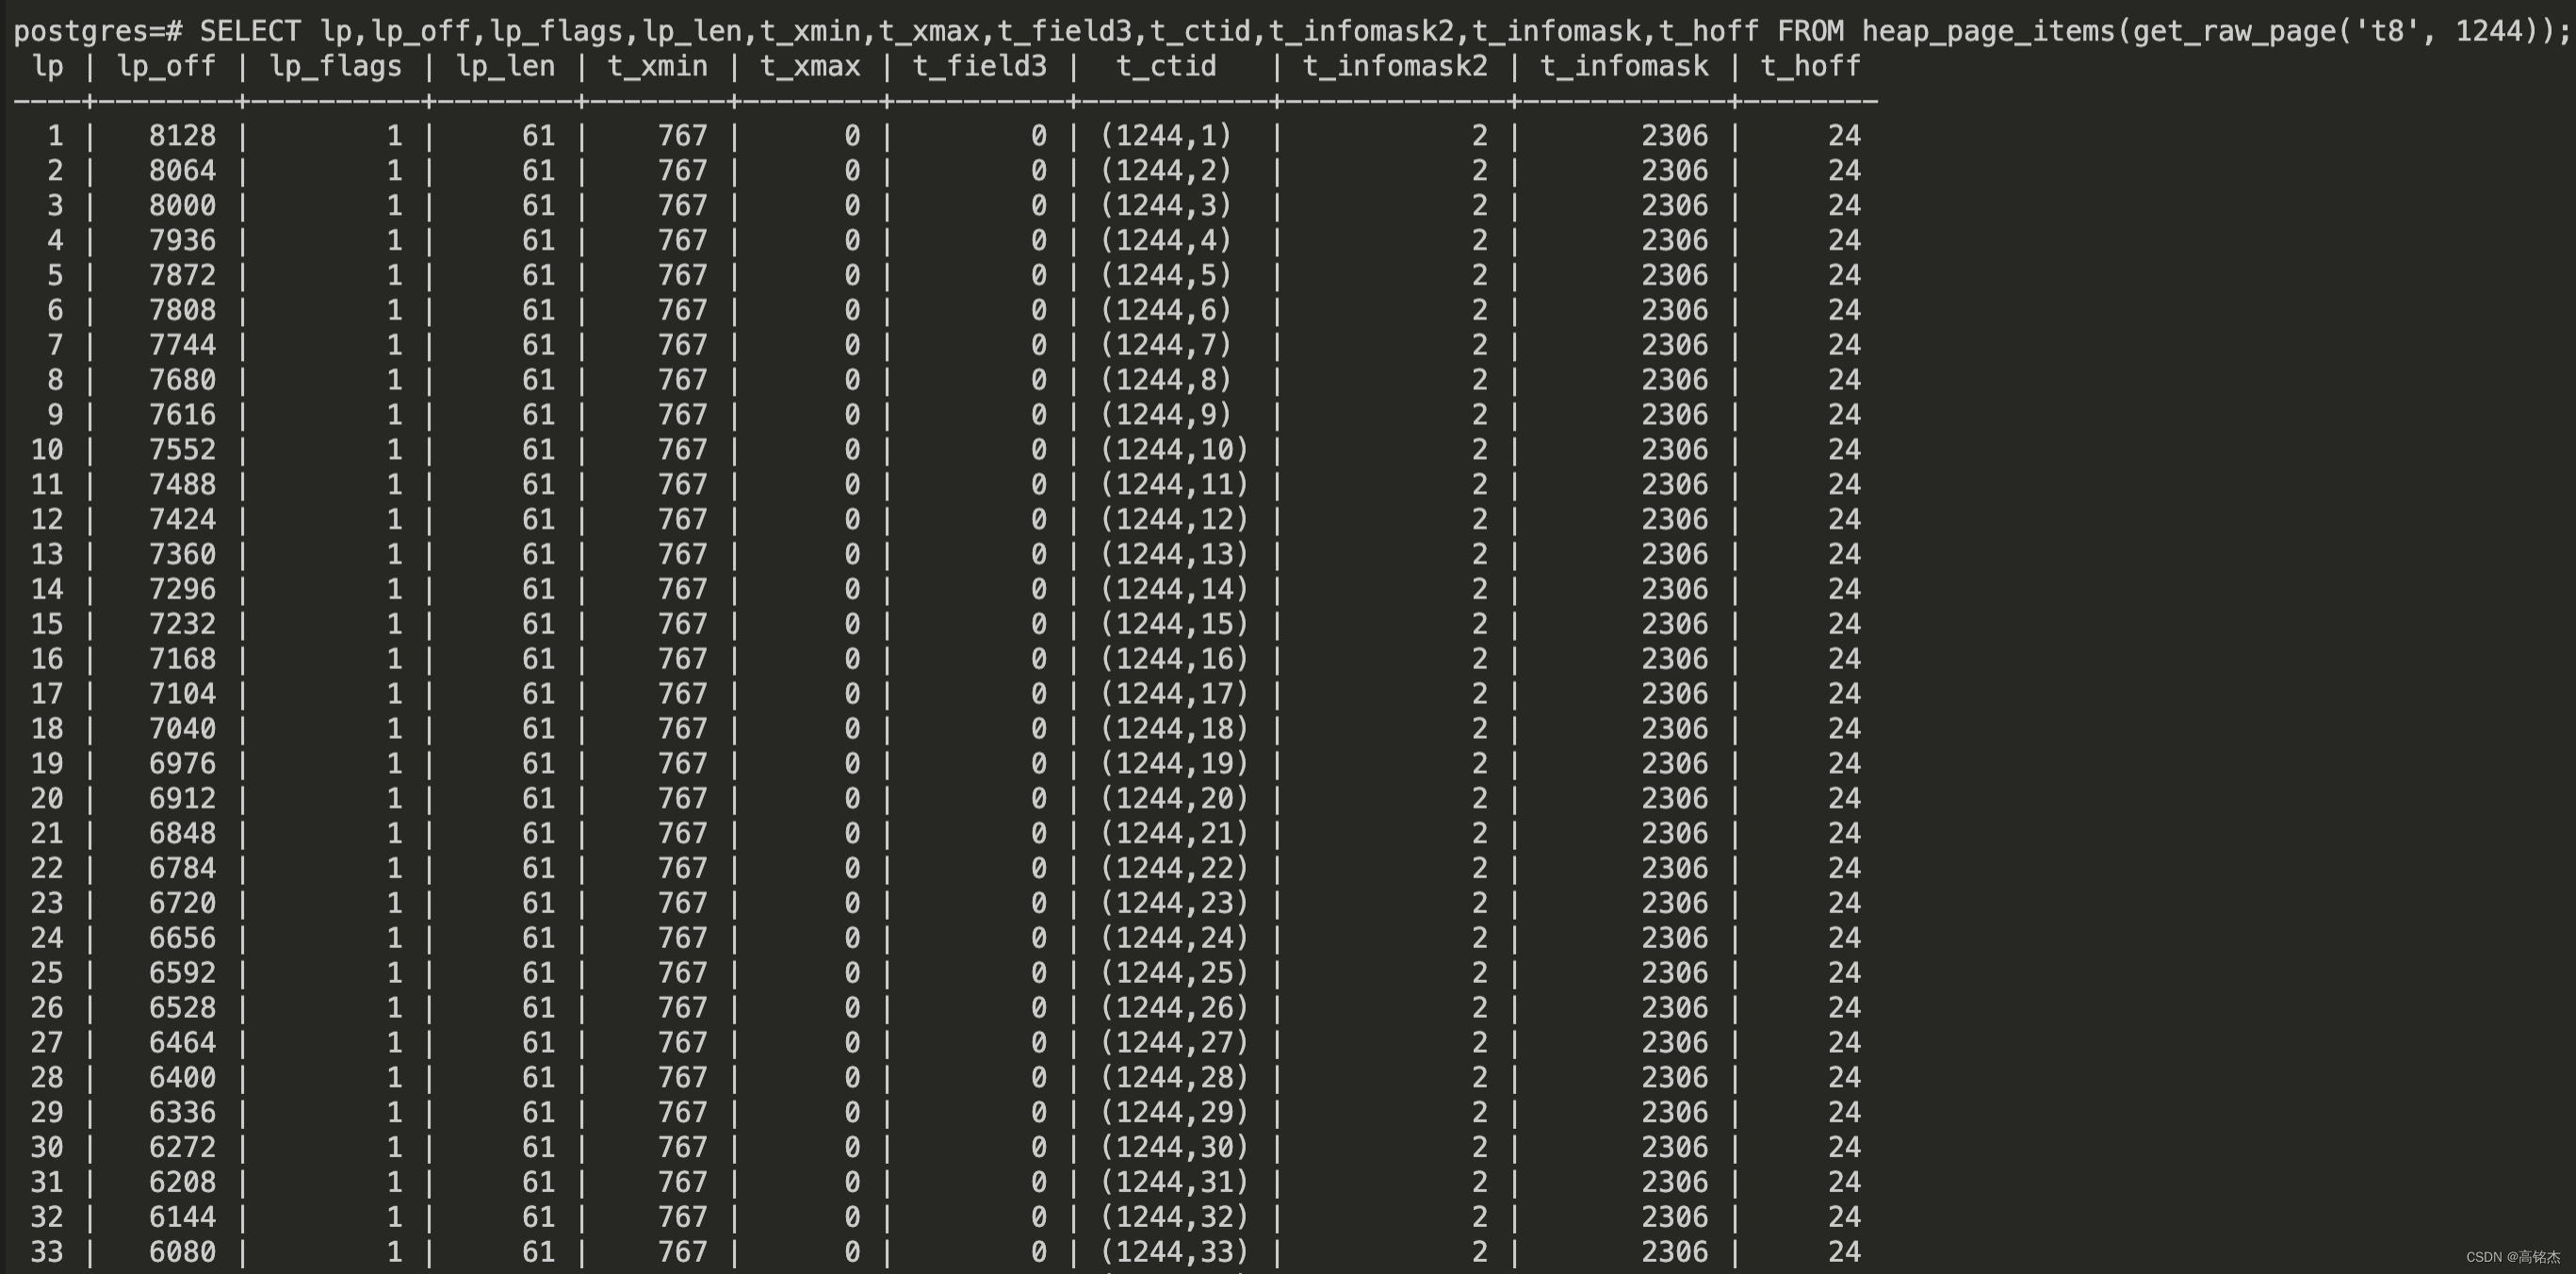Click the FROM keyword in query
Viewport: 2576px width, 1274px height.
pyautogui.click(x=1810, y=31)
